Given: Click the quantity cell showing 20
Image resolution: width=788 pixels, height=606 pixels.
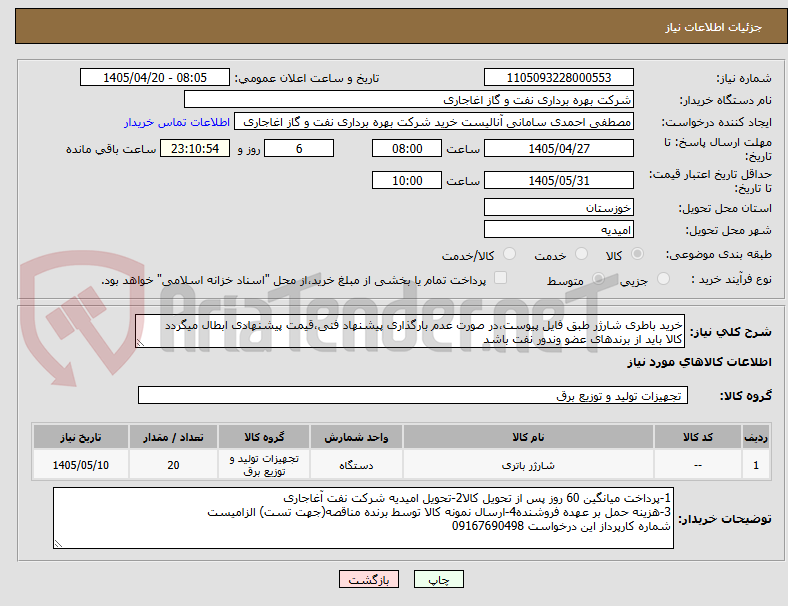Looking at the screenshot, I should point(173,465).
